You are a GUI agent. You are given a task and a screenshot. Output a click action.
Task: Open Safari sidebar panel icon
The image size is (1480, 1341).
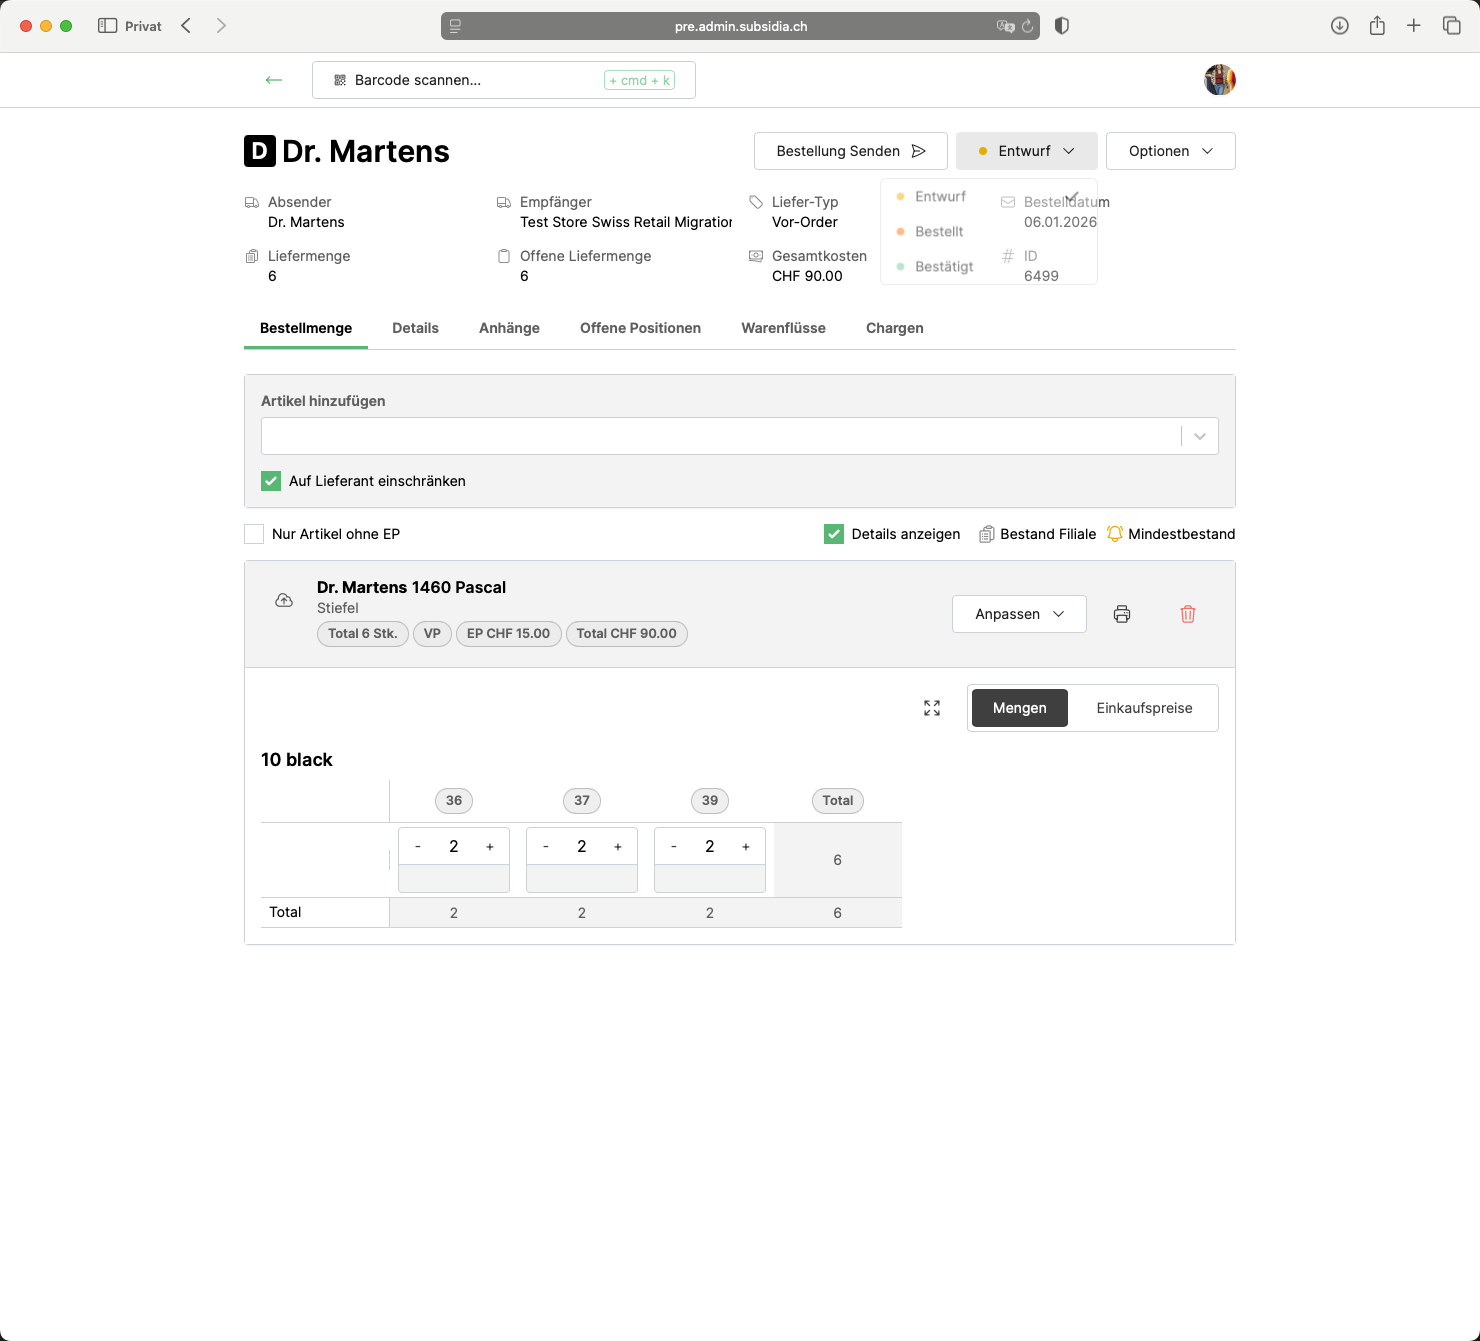[107, 26]
